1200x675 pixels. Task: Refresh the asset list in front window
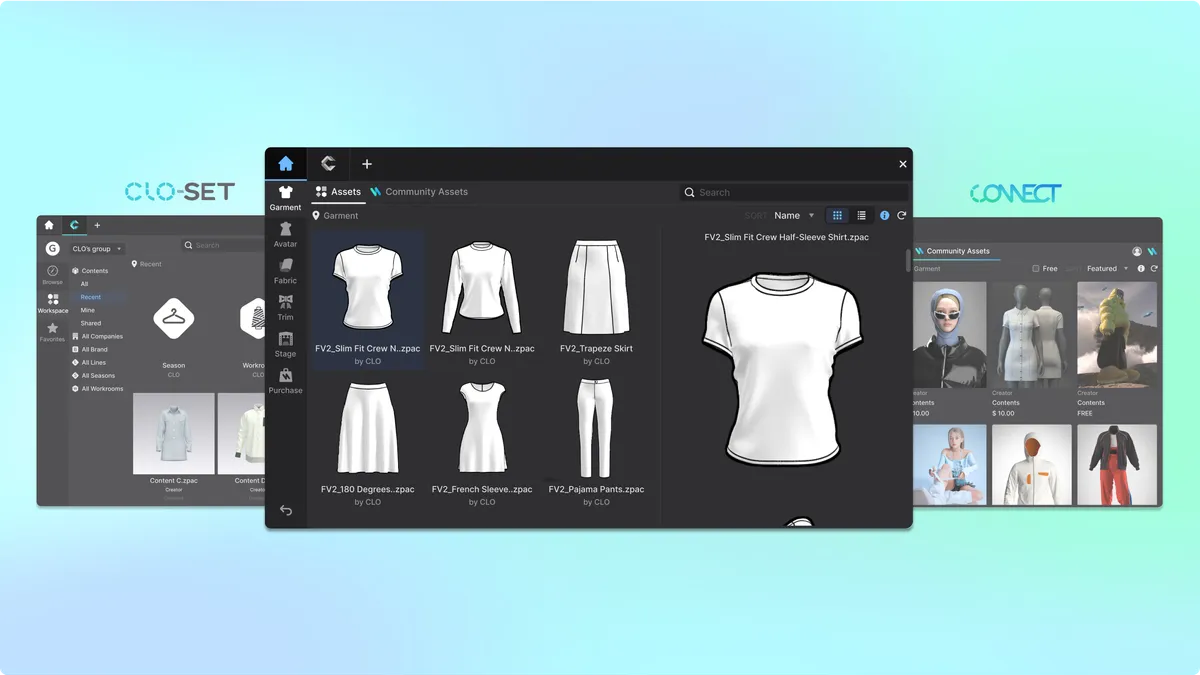[x=901, y=215]
